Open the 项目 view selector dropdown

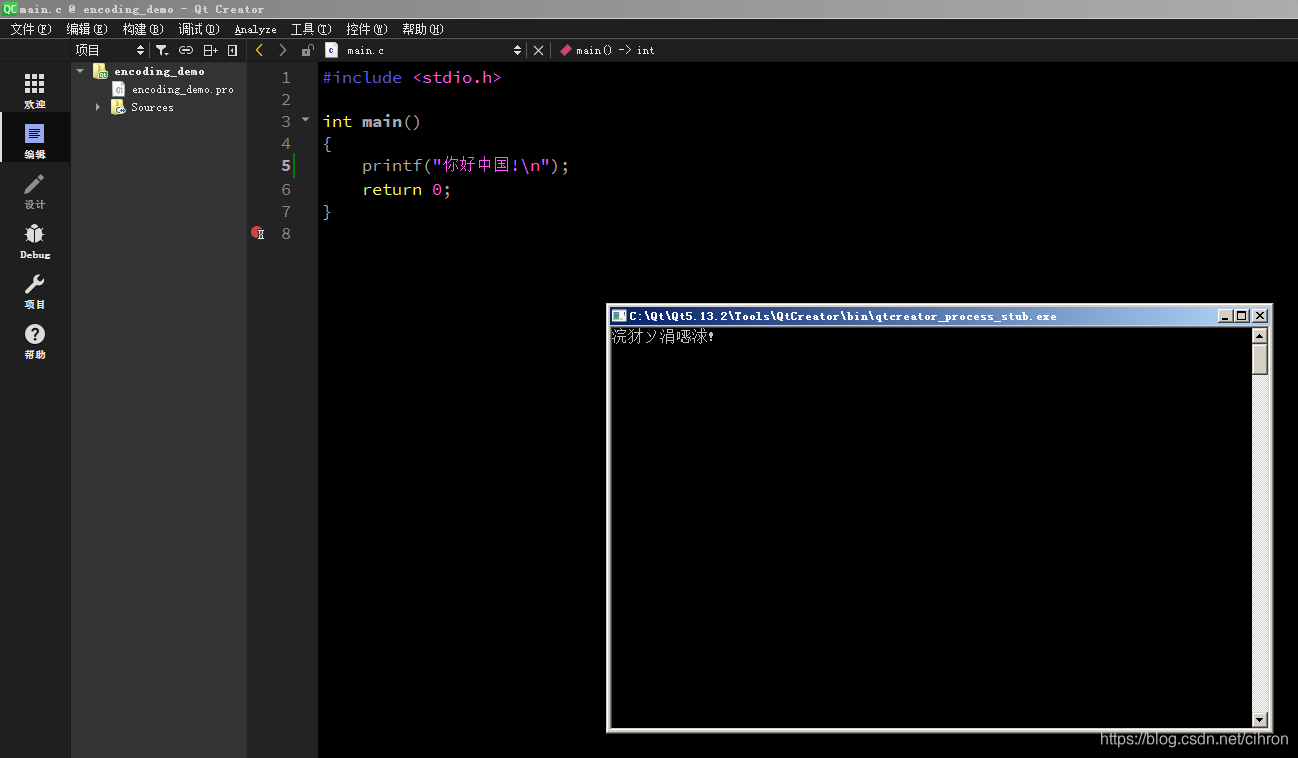click(x=110, y=50)
